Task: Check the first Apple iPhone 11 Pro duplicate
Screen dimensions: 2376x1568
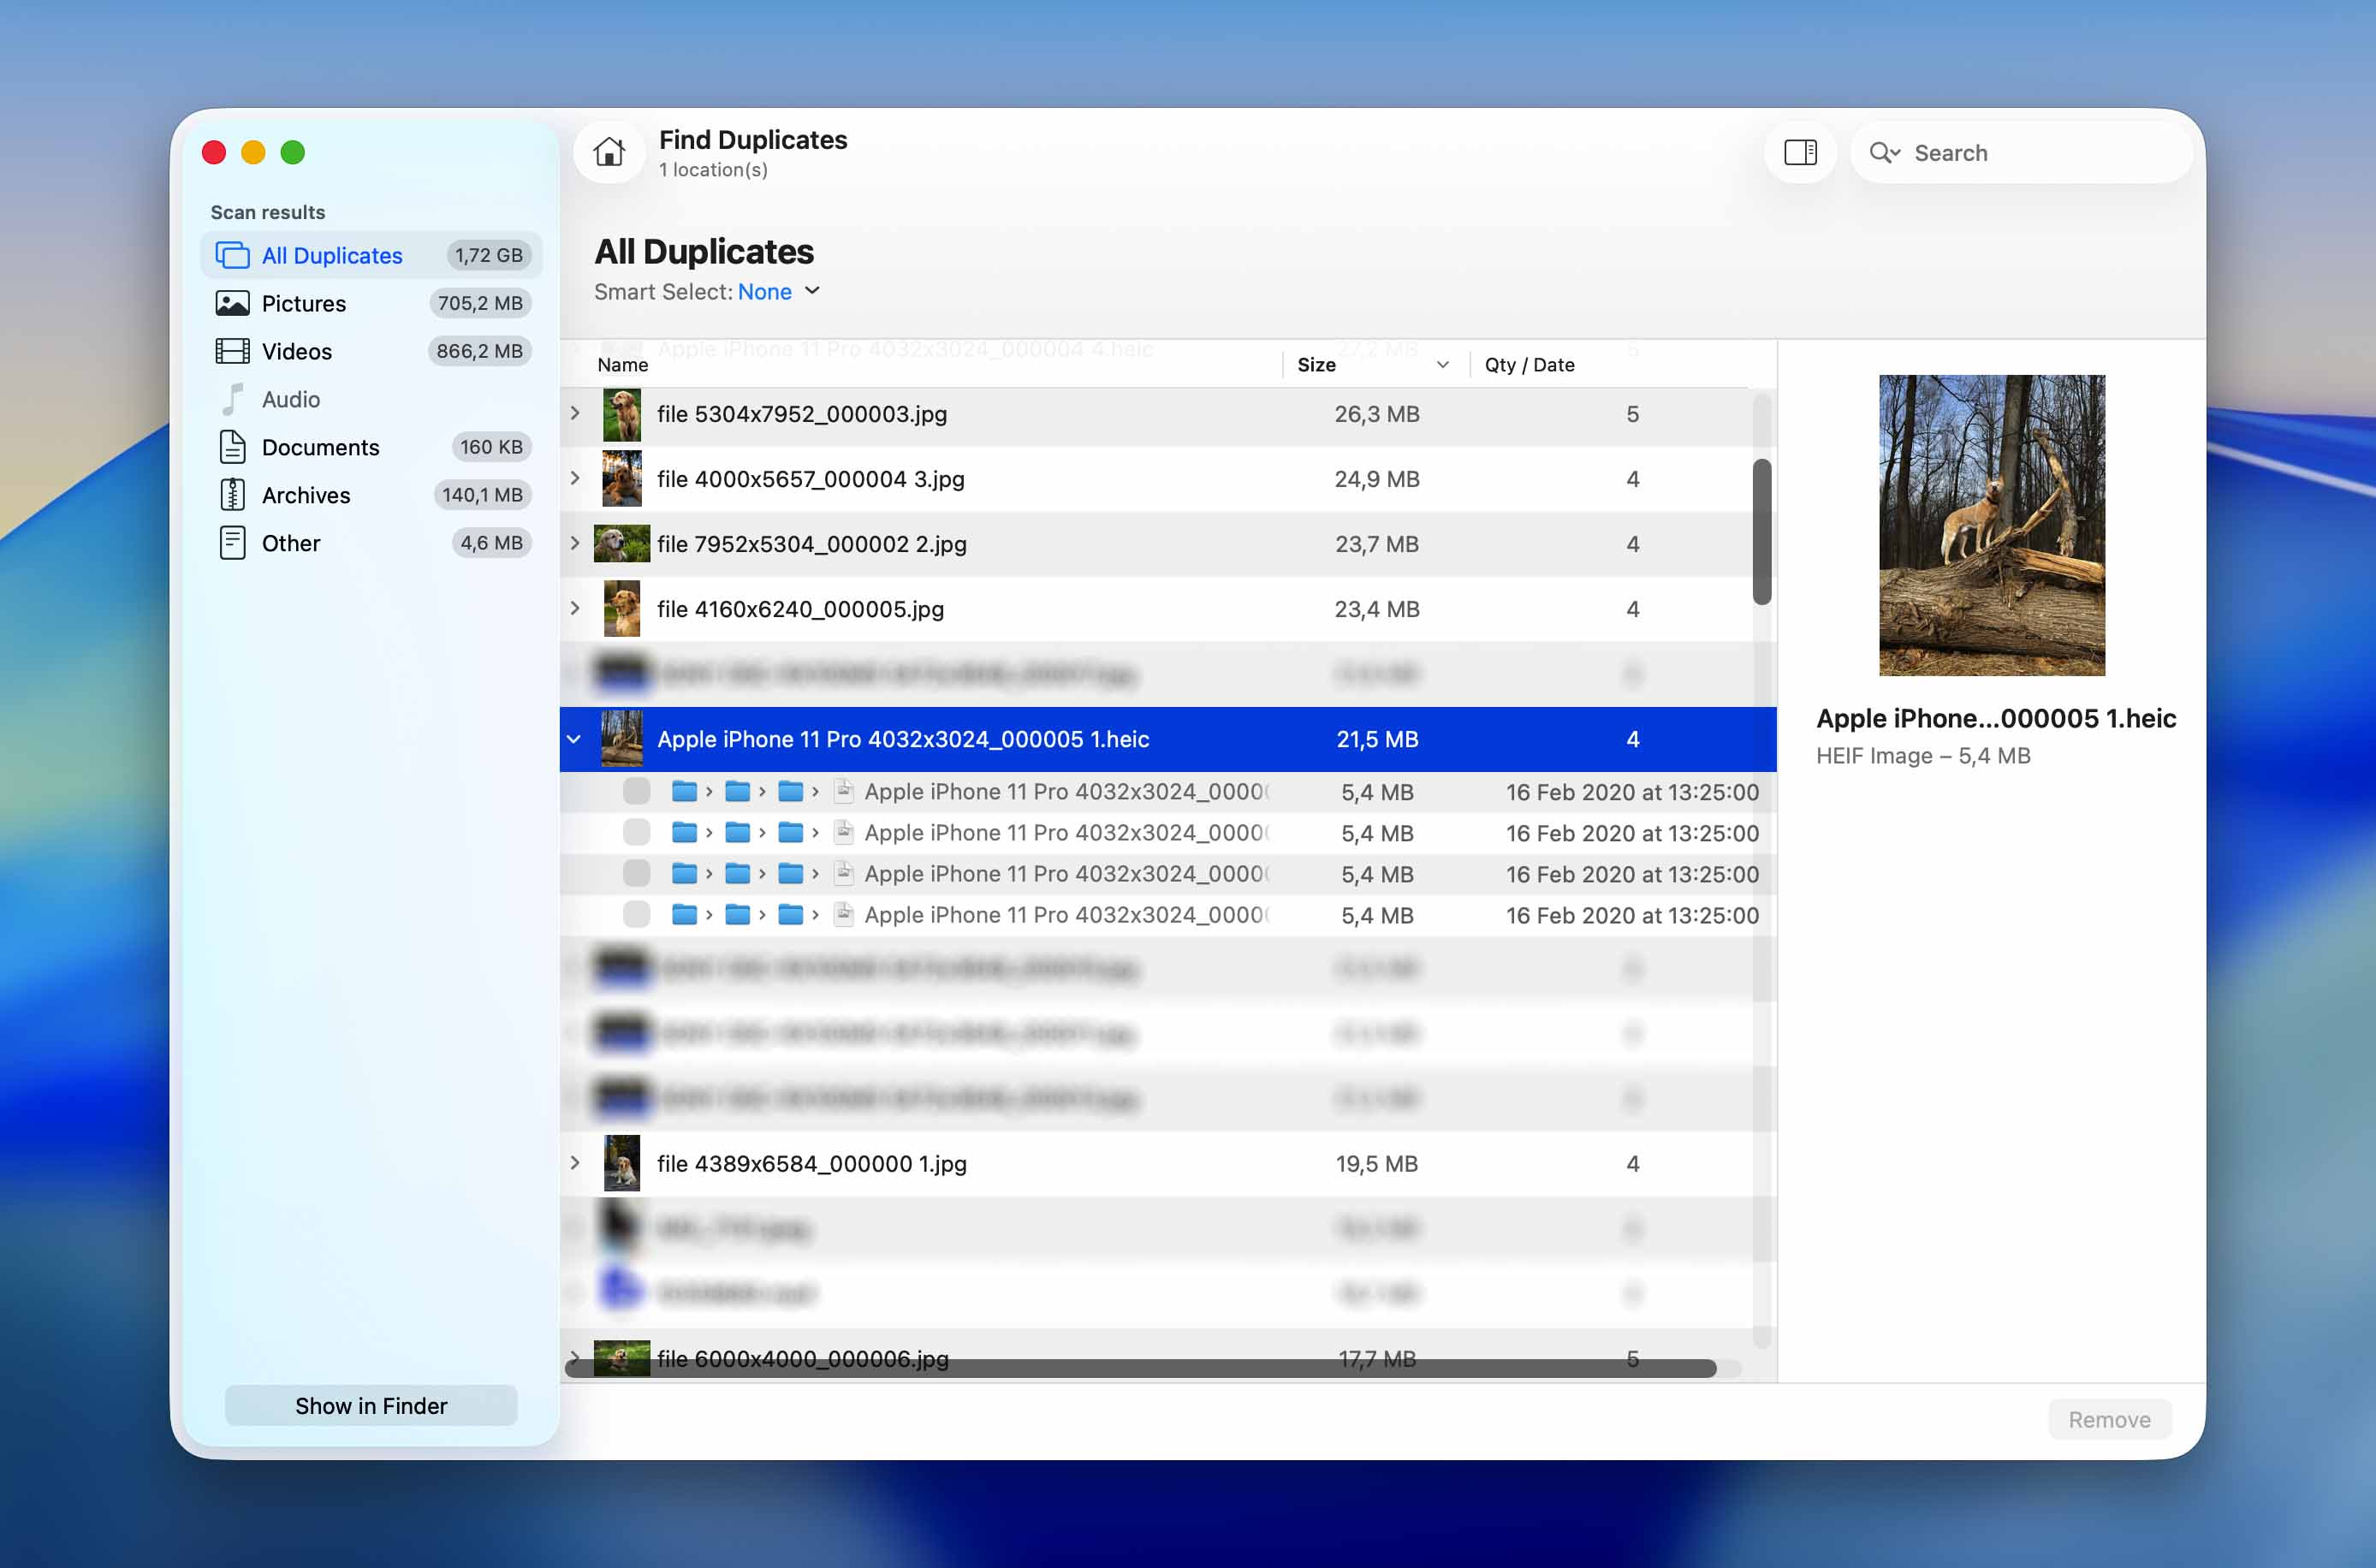Action: tap(636, 791)
